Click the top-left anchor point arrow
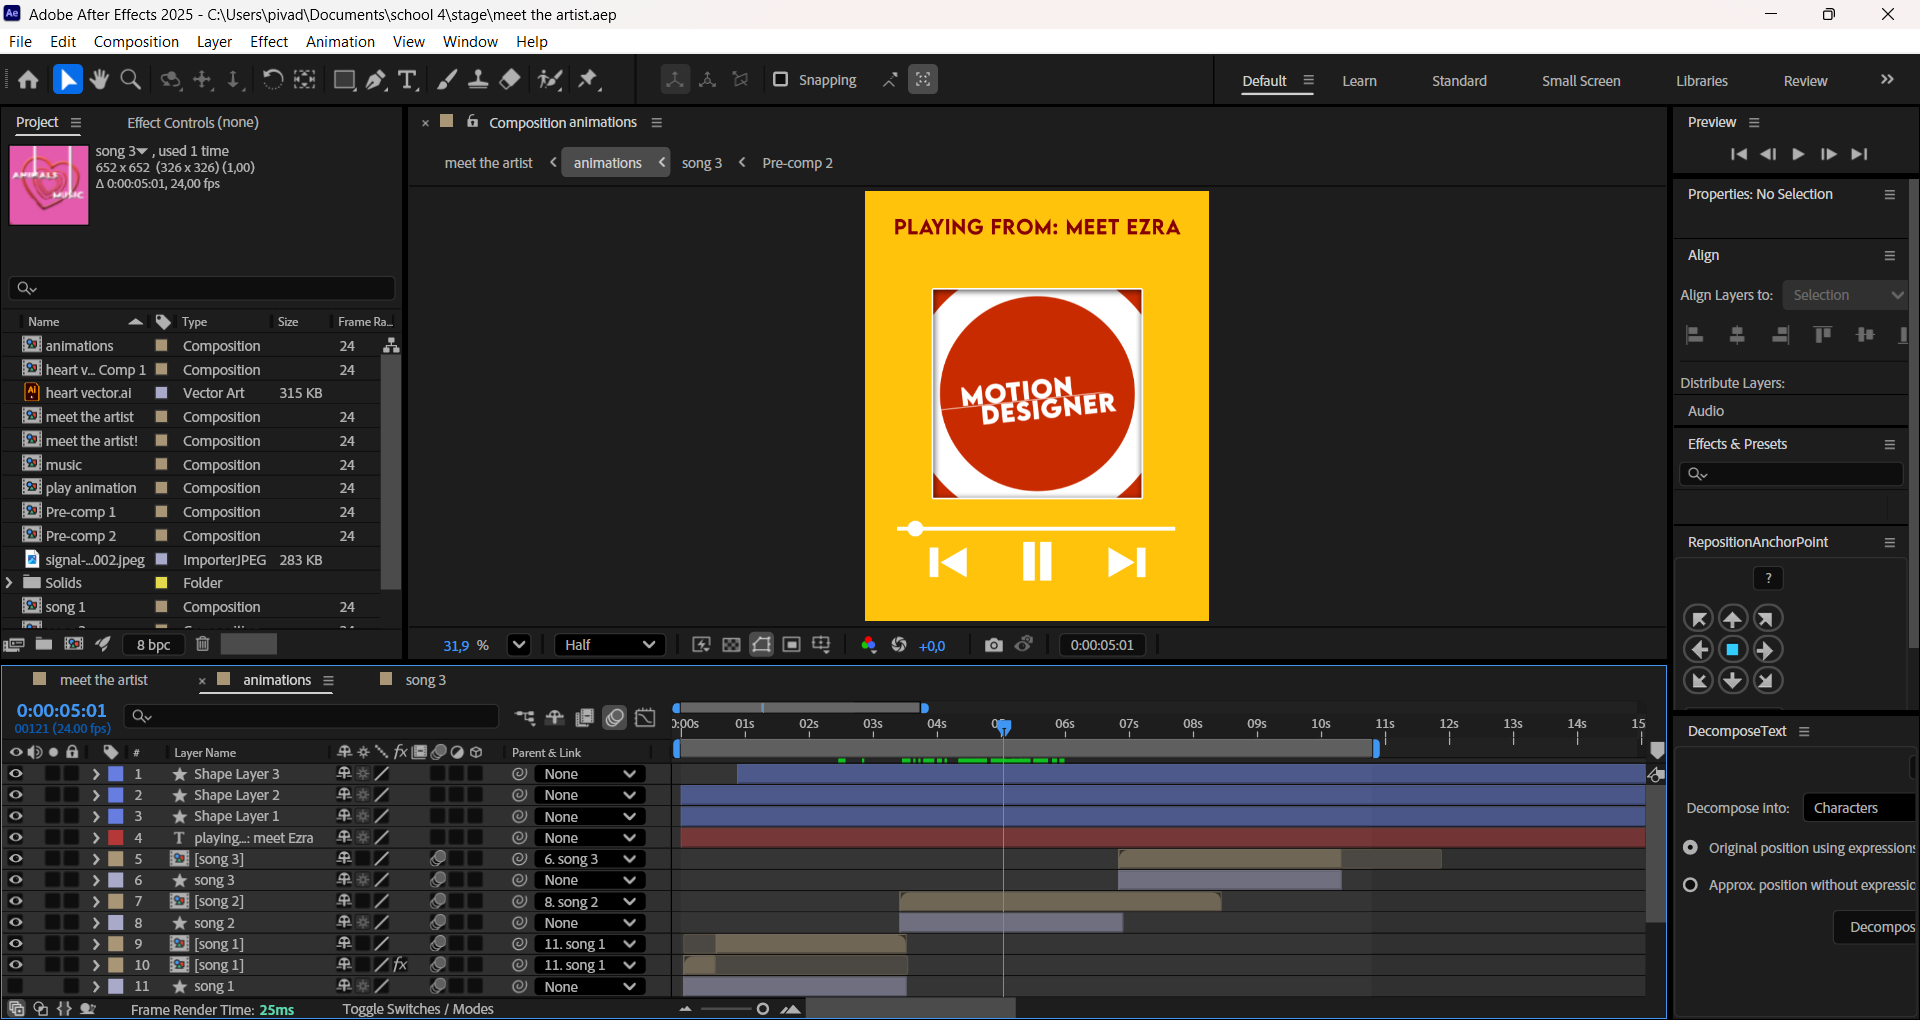 pyautogui.click(x=1698, y=619)
